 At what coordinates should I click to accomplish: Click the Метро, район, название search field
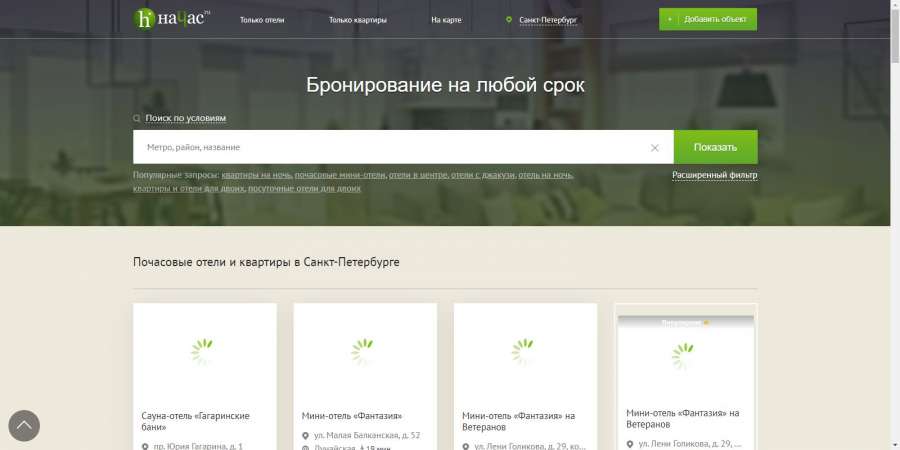tap(390, 147)
